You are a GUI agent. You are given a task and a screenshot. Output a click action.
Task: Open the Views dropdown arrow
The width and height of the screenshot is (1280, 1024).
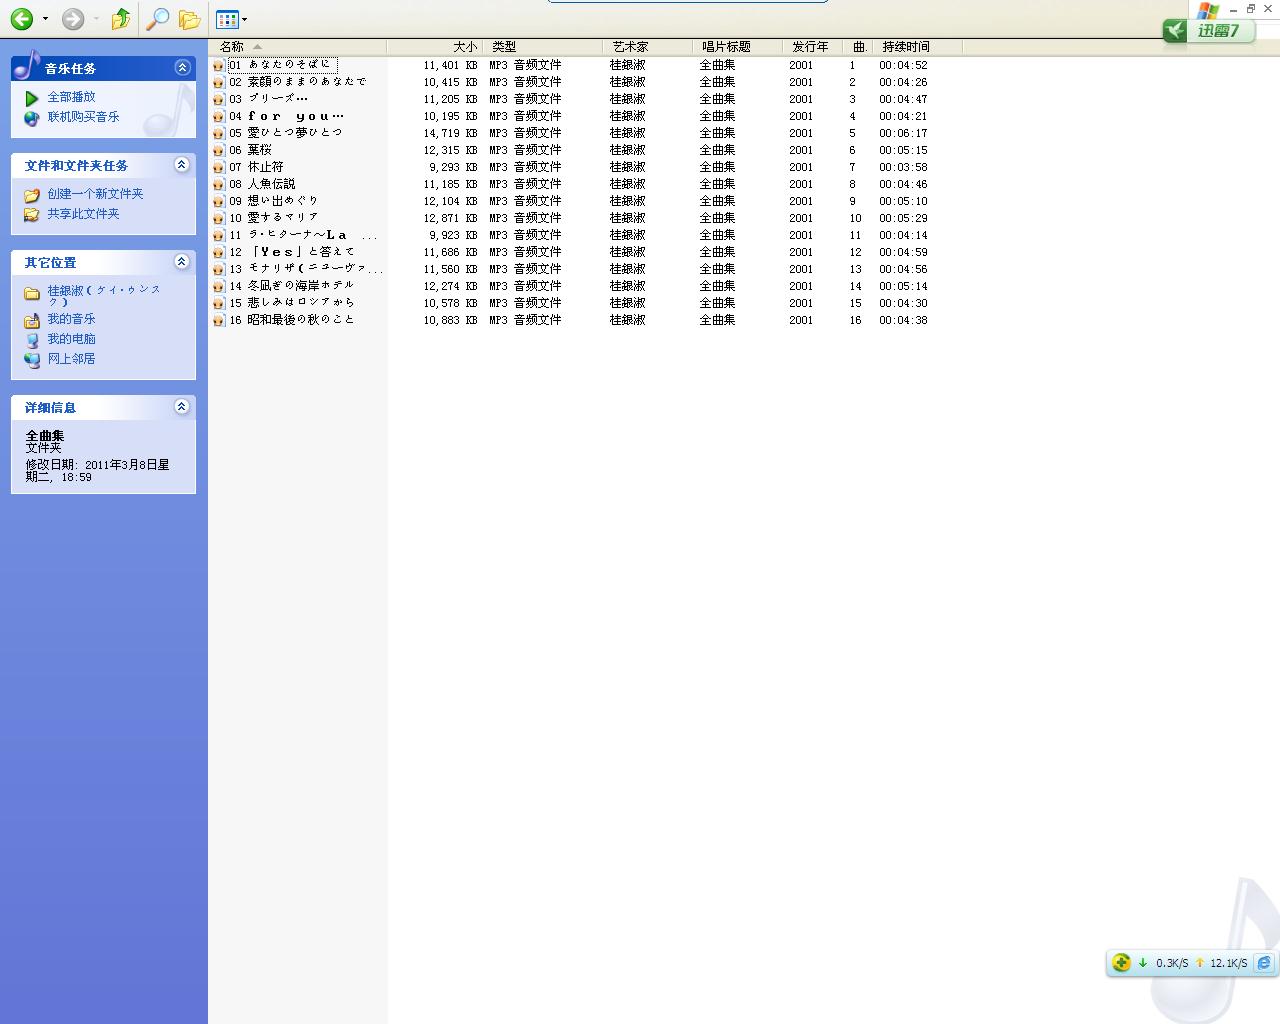(244, 19)
